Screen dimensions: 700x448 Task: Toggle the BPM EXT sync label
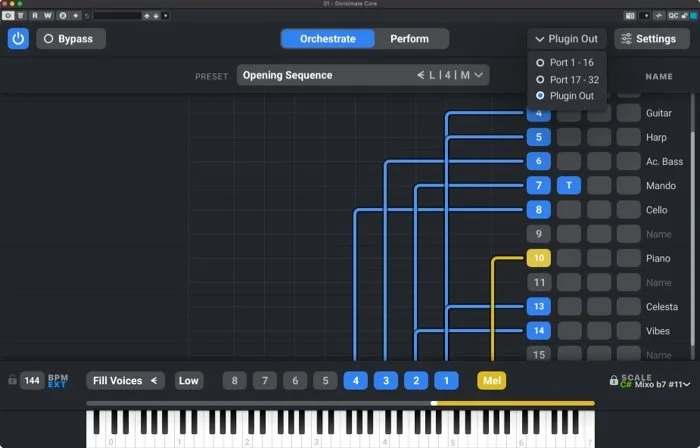(x=58, y=381)
